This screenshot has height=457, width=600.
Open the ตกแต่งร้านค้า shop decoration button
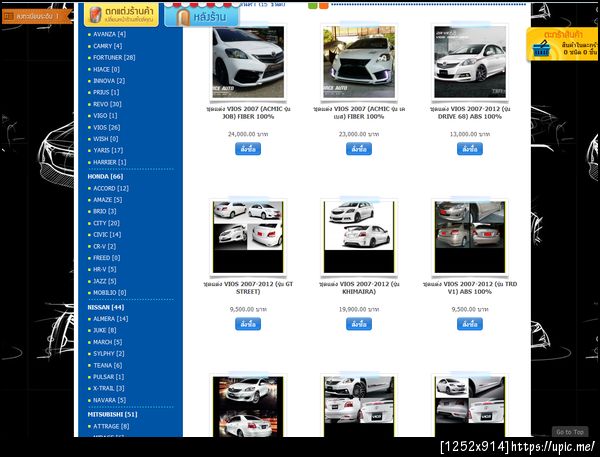click(x=121, y=15)
